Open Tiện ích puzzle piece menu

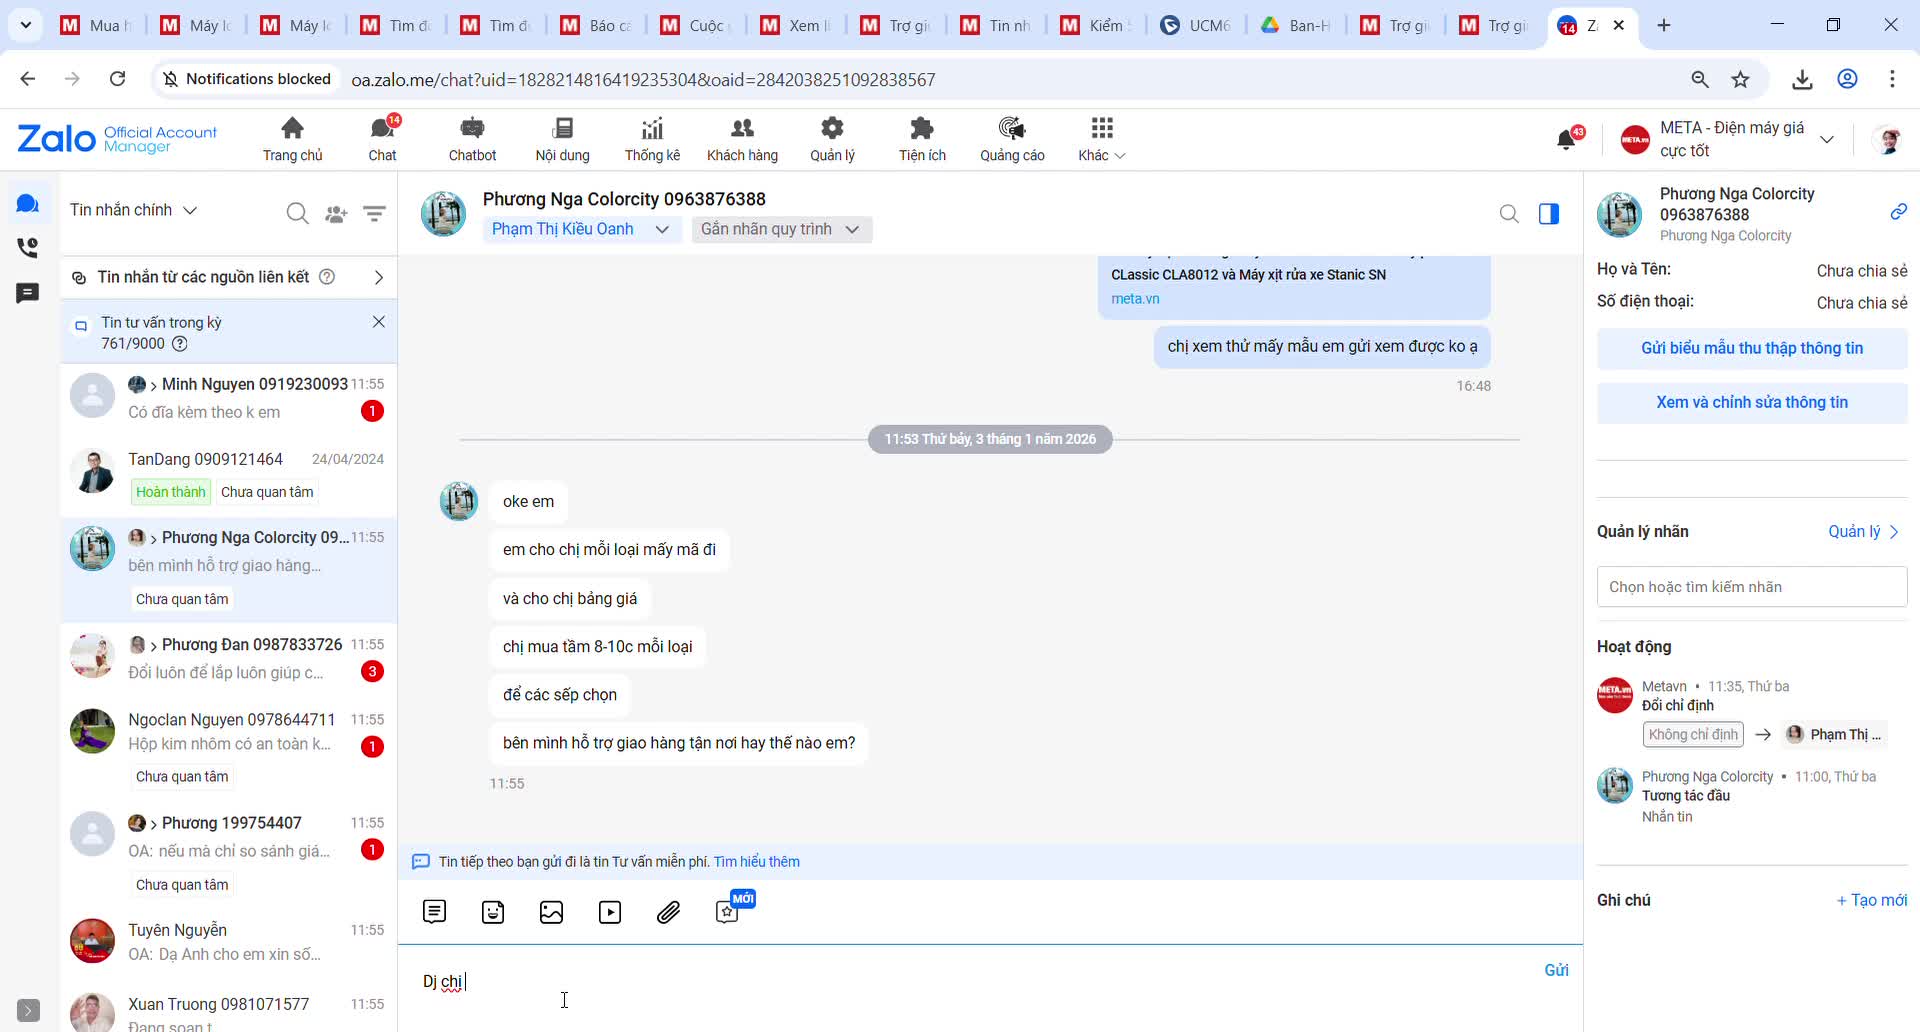point(922,139)
